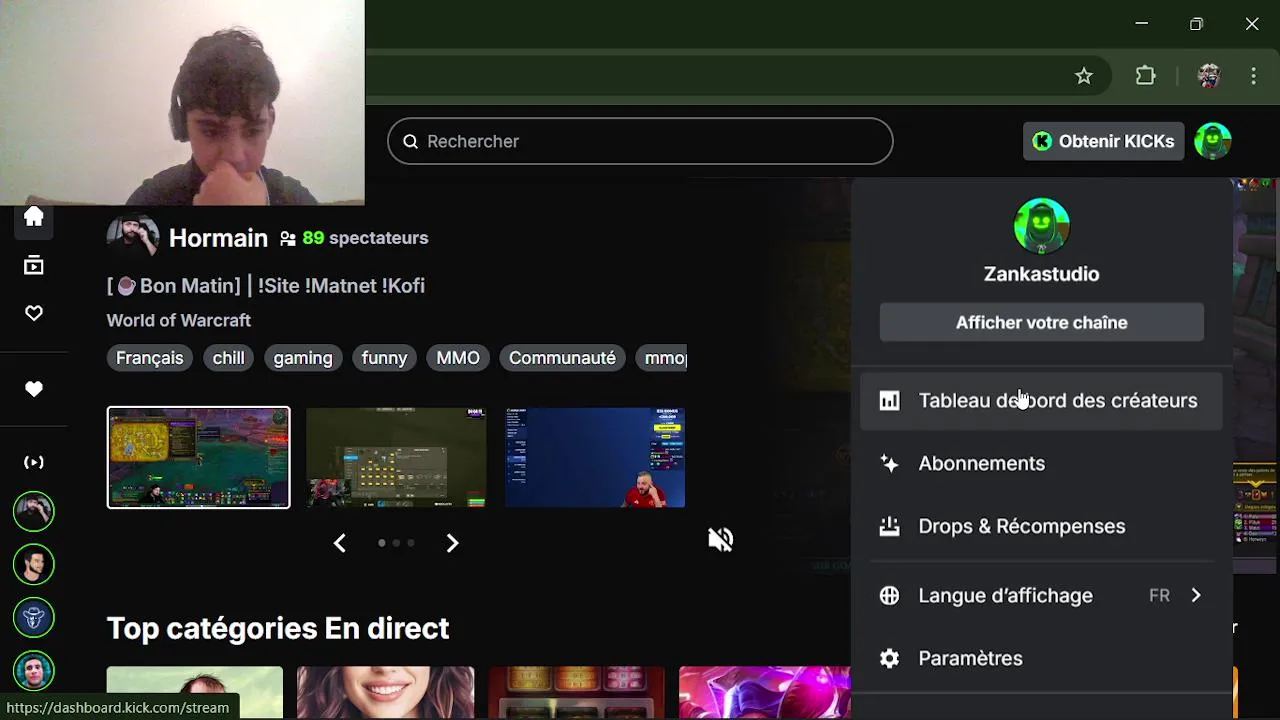Click the viewers count people icon
Viewport: 1280px width, 720px height.
[288, 238]
